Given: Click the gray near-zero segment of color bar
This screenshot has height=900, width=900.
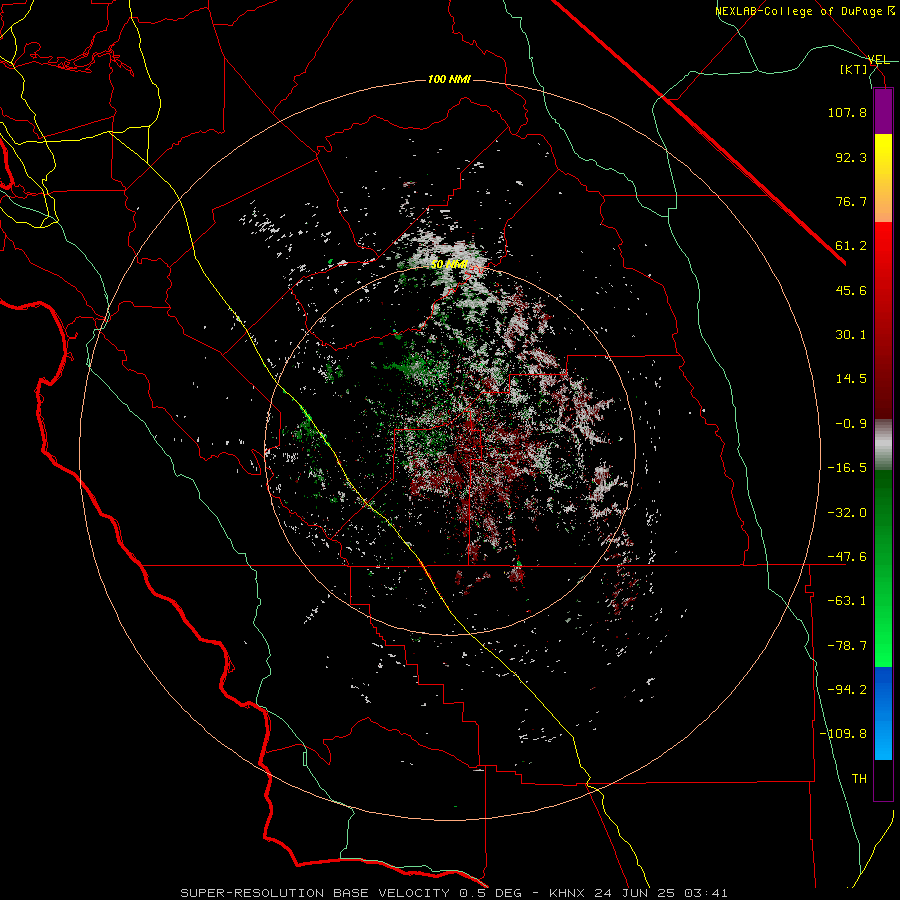Looking at the screenshot, I should 883,444.
